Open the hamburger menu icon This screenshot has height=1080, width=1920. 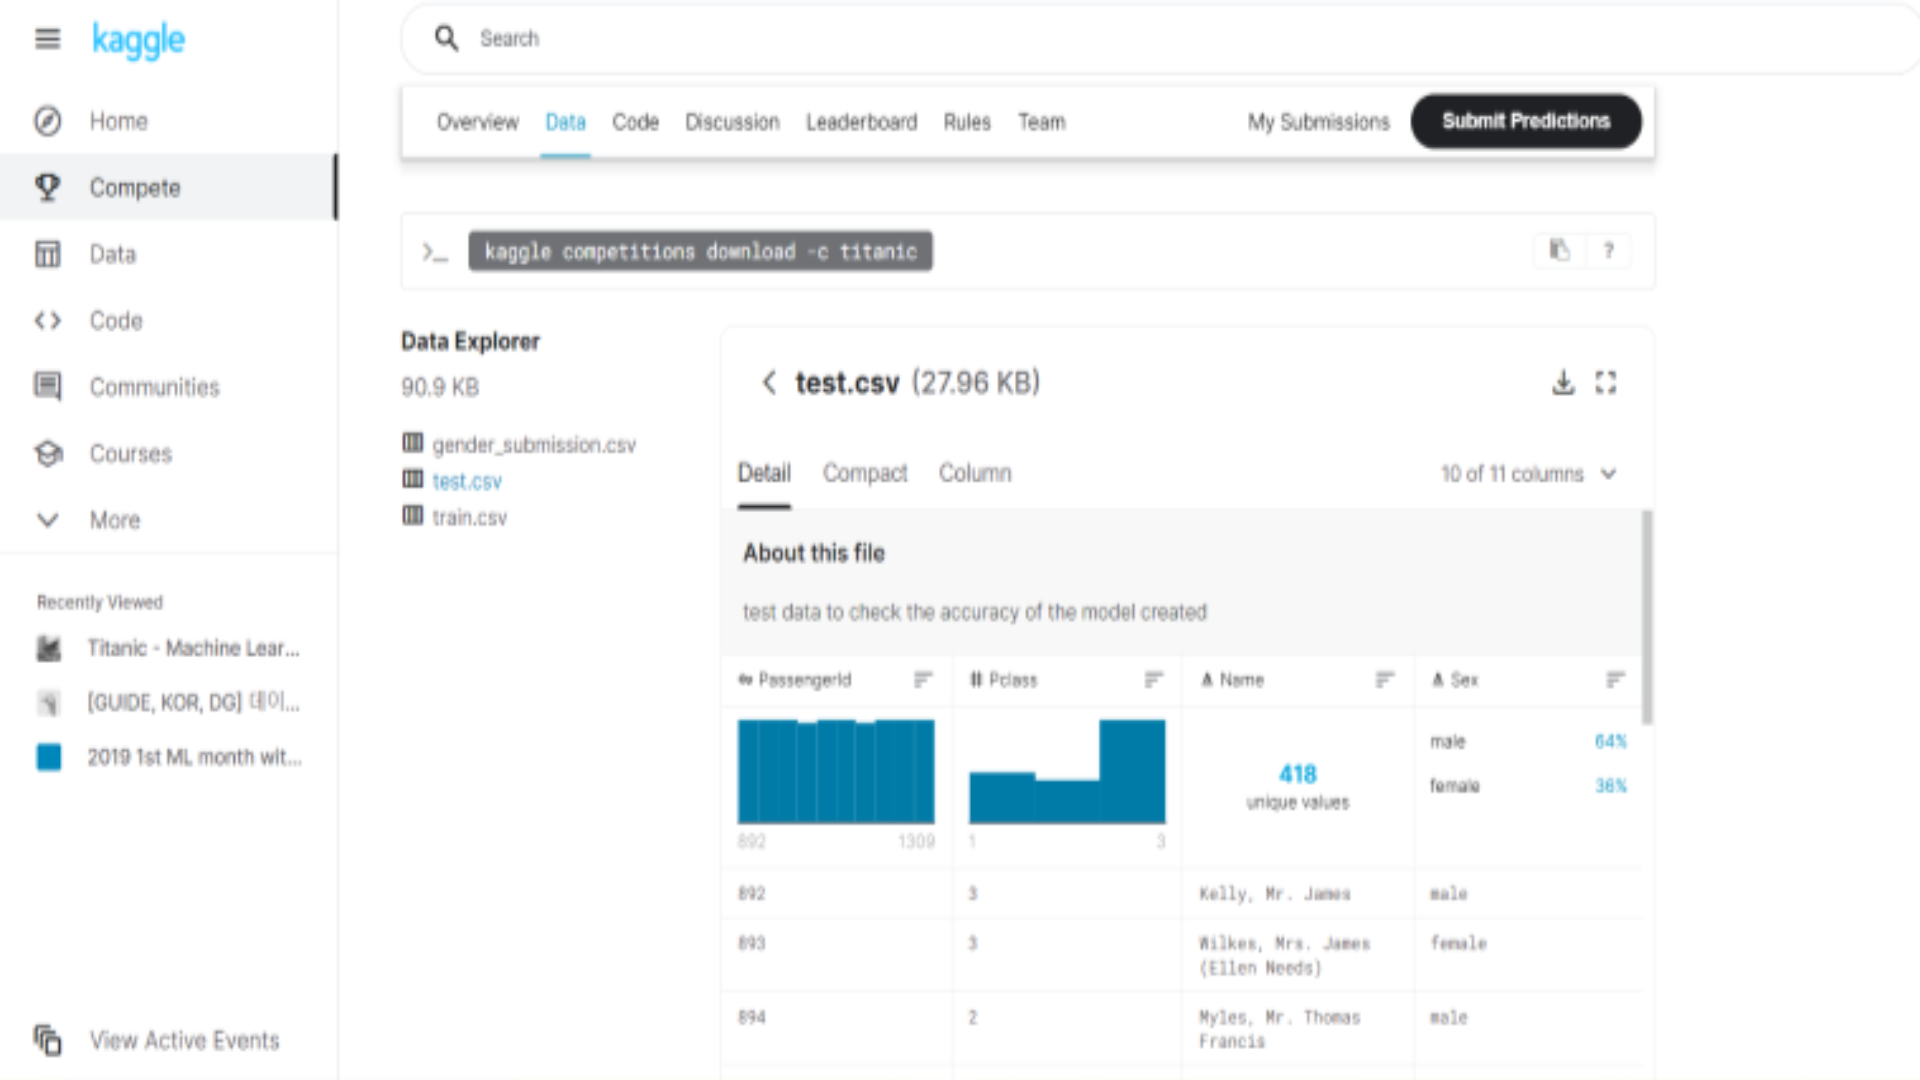tap(47, 39)
